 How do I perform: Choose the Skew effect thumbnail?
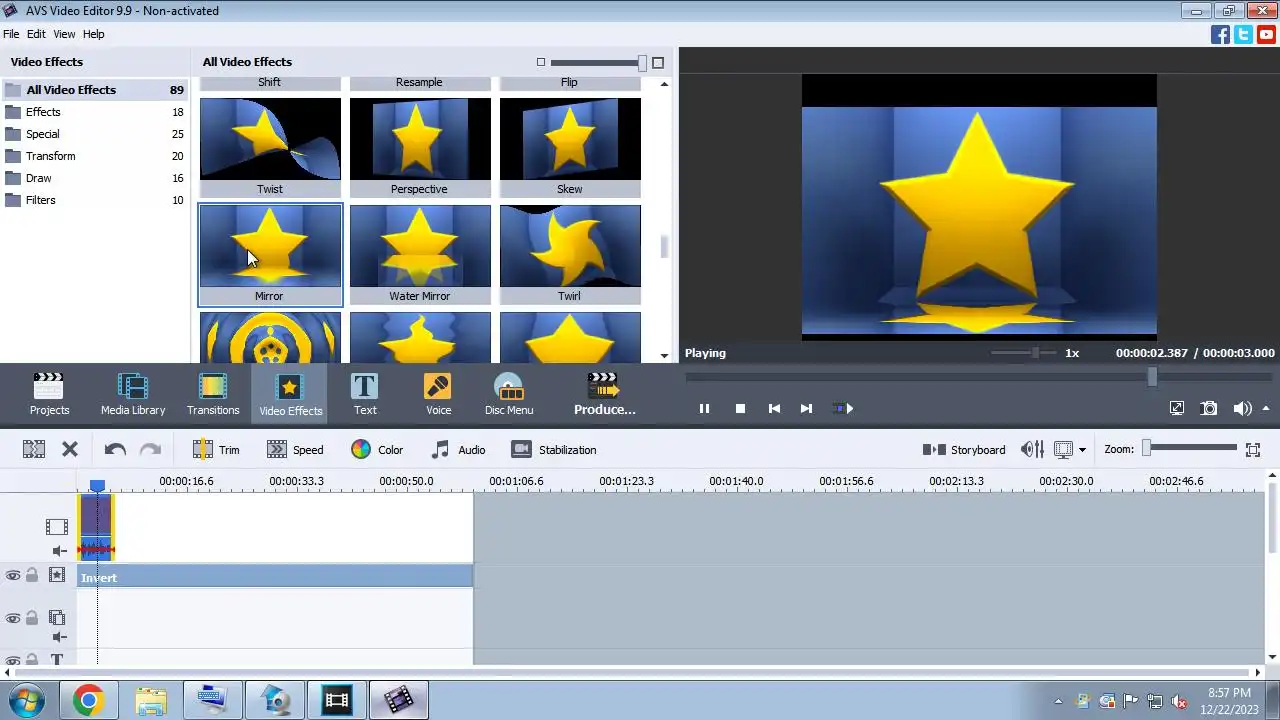click(x=570, y=147)
